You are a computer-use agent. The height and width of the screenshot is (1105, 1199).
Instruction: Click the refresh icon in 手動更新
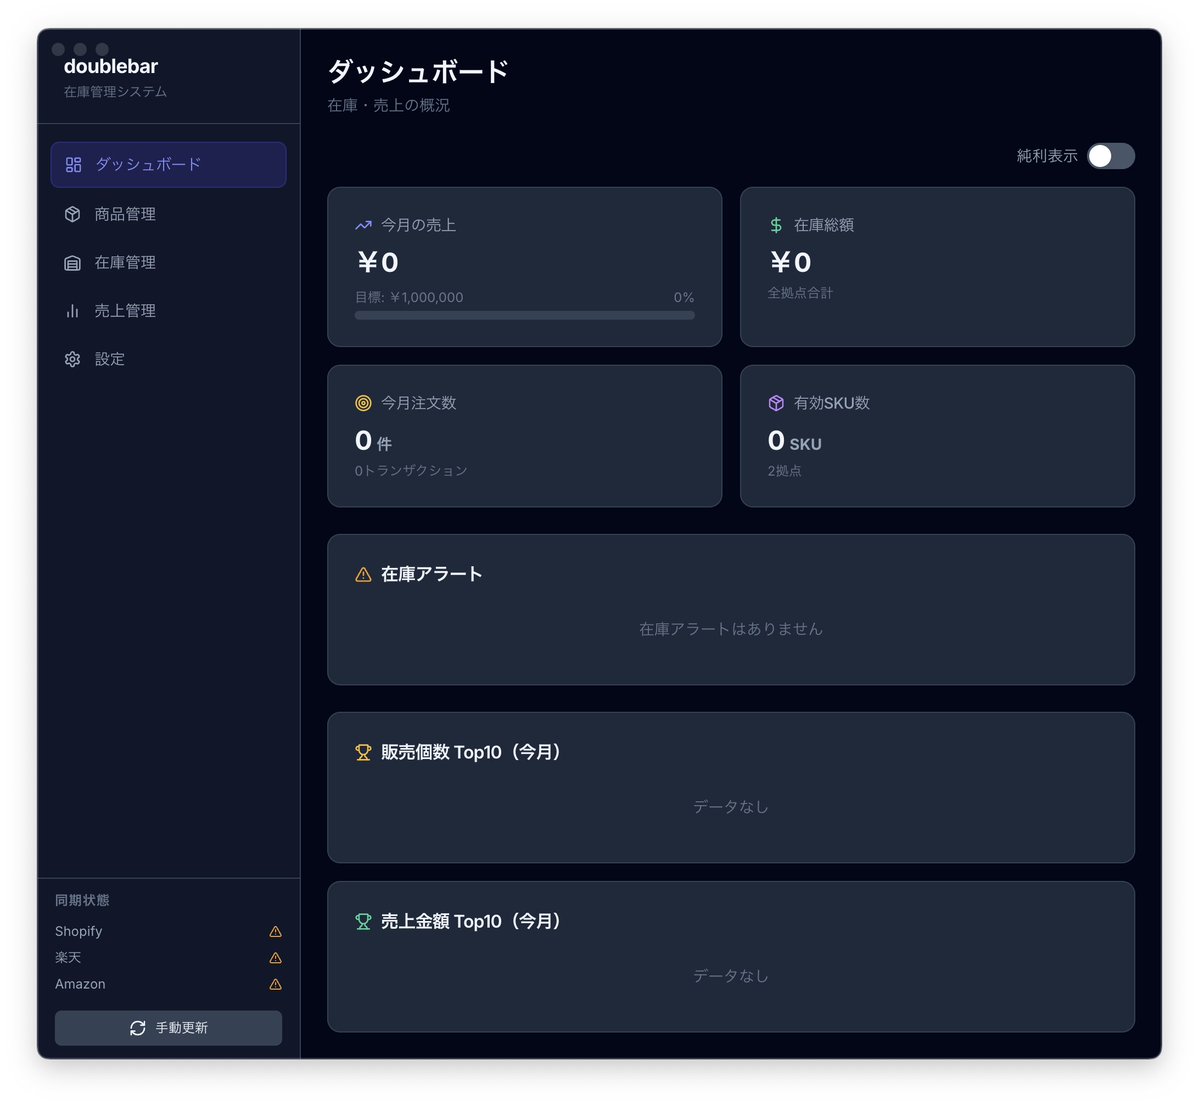tap(138, 1028)
